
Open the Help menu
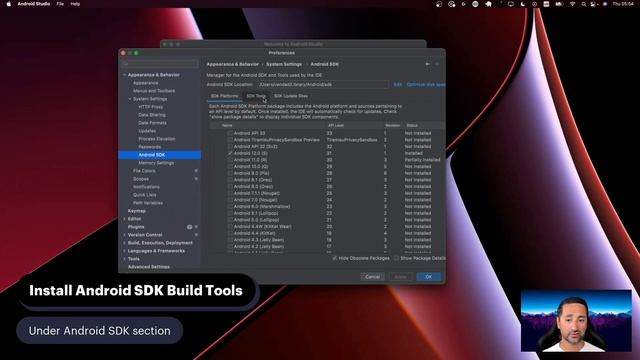[75, 4]
